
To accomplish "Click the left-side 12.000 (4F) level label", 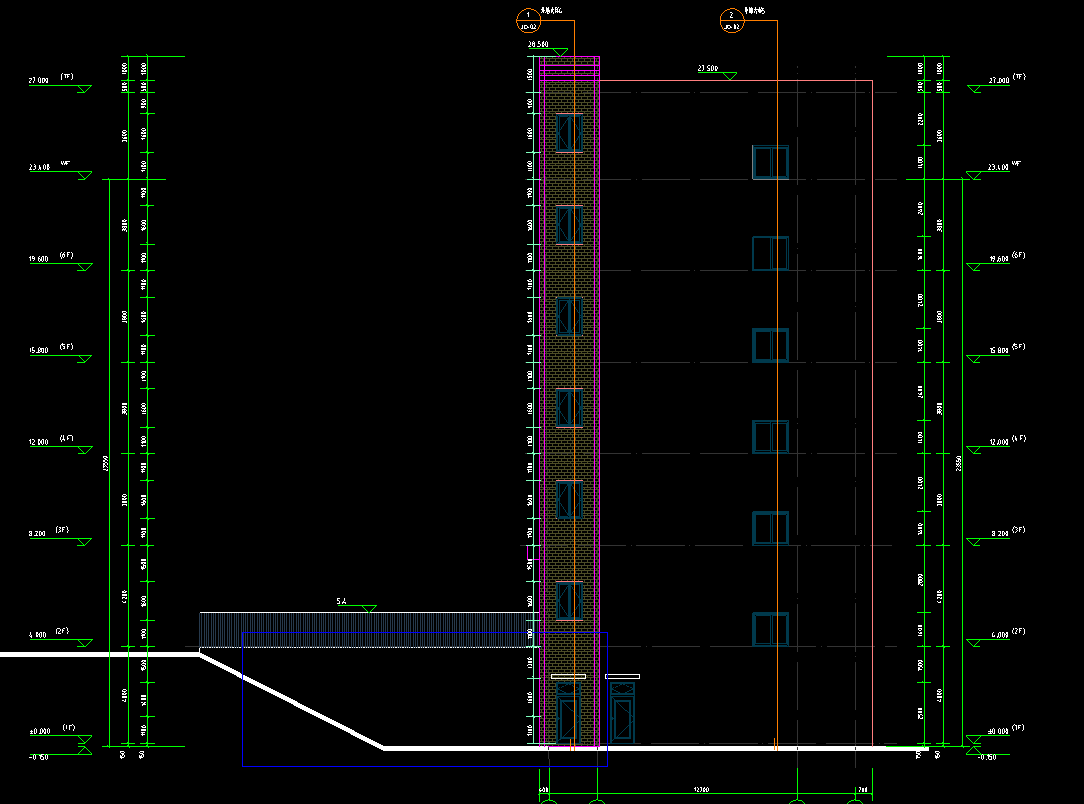I will [40, 442].
